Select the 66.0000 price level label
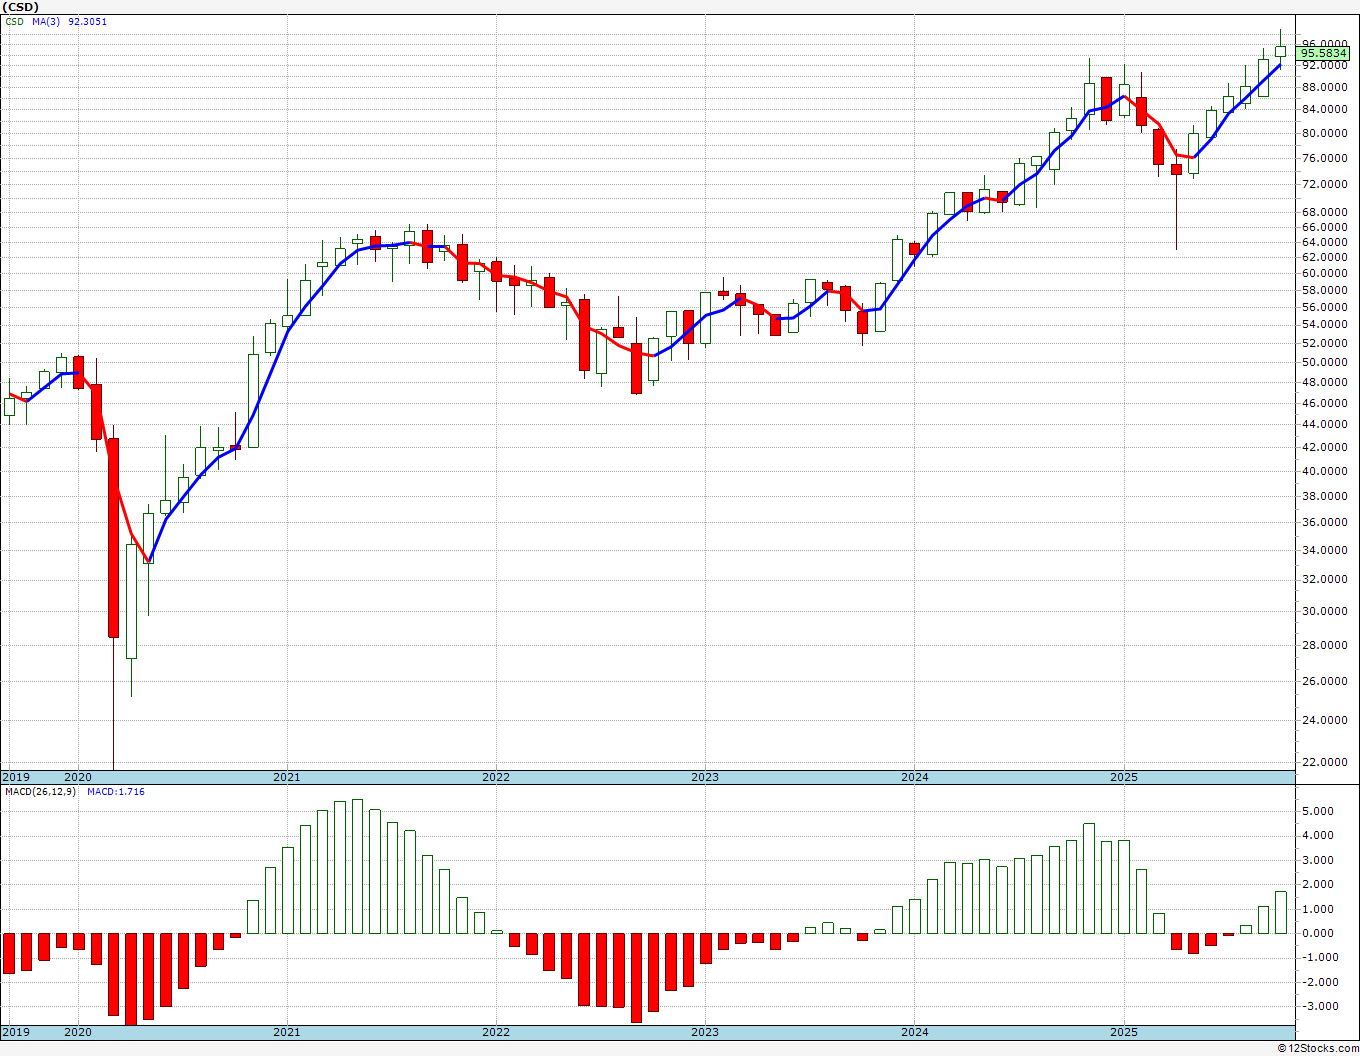Viewport: 1360px width, 1056px height. click(1326, 227)
